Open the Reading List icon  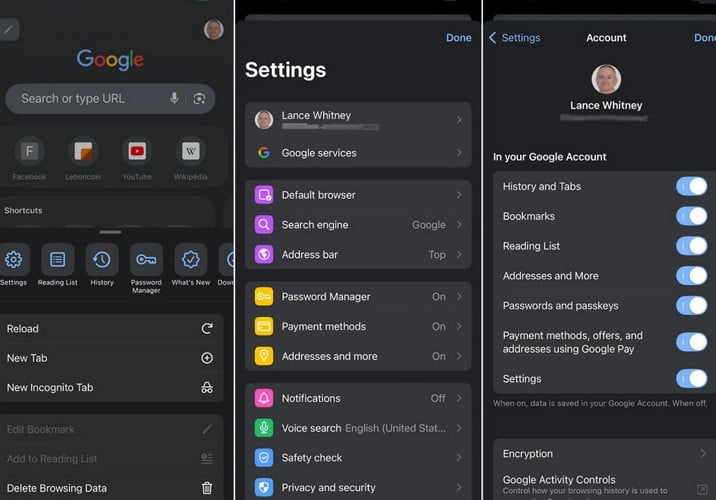coord(58,259)
